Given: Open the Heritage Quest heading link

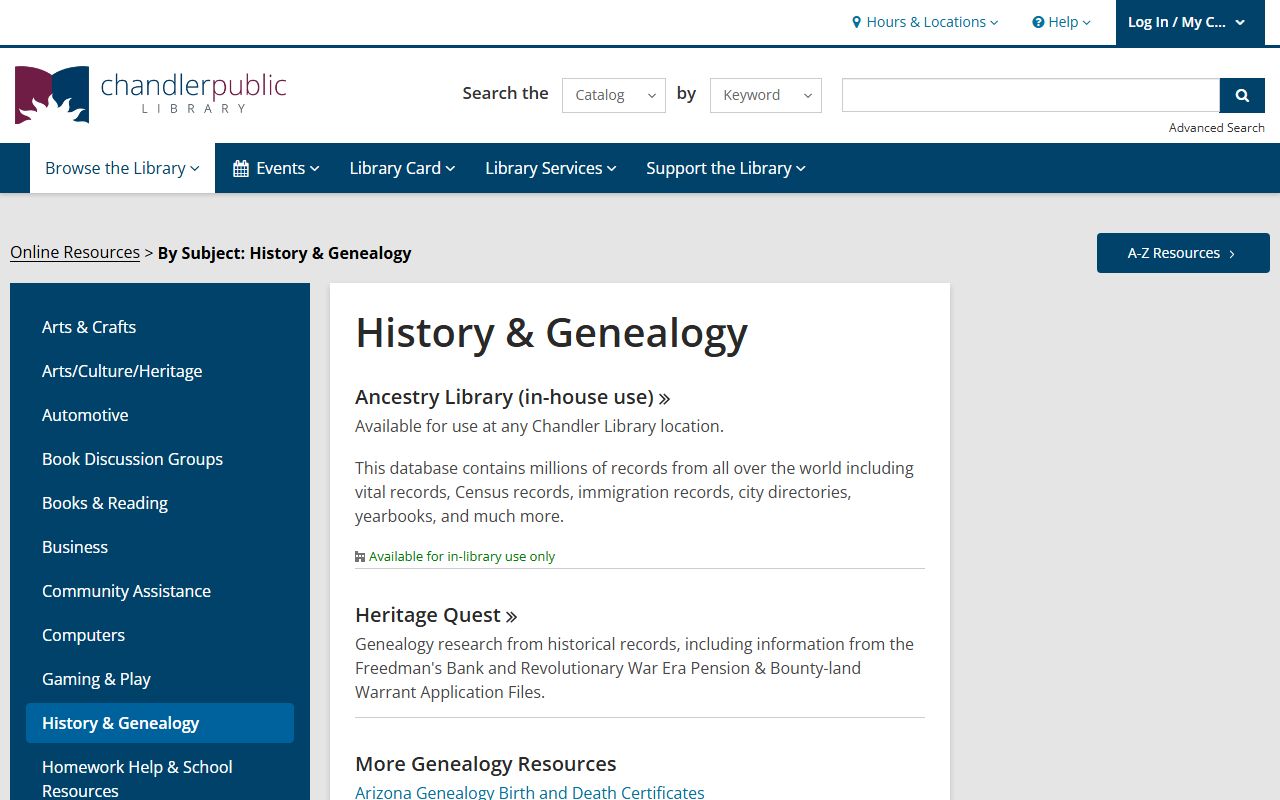Looking at the screenshot, I should point(436,615).
